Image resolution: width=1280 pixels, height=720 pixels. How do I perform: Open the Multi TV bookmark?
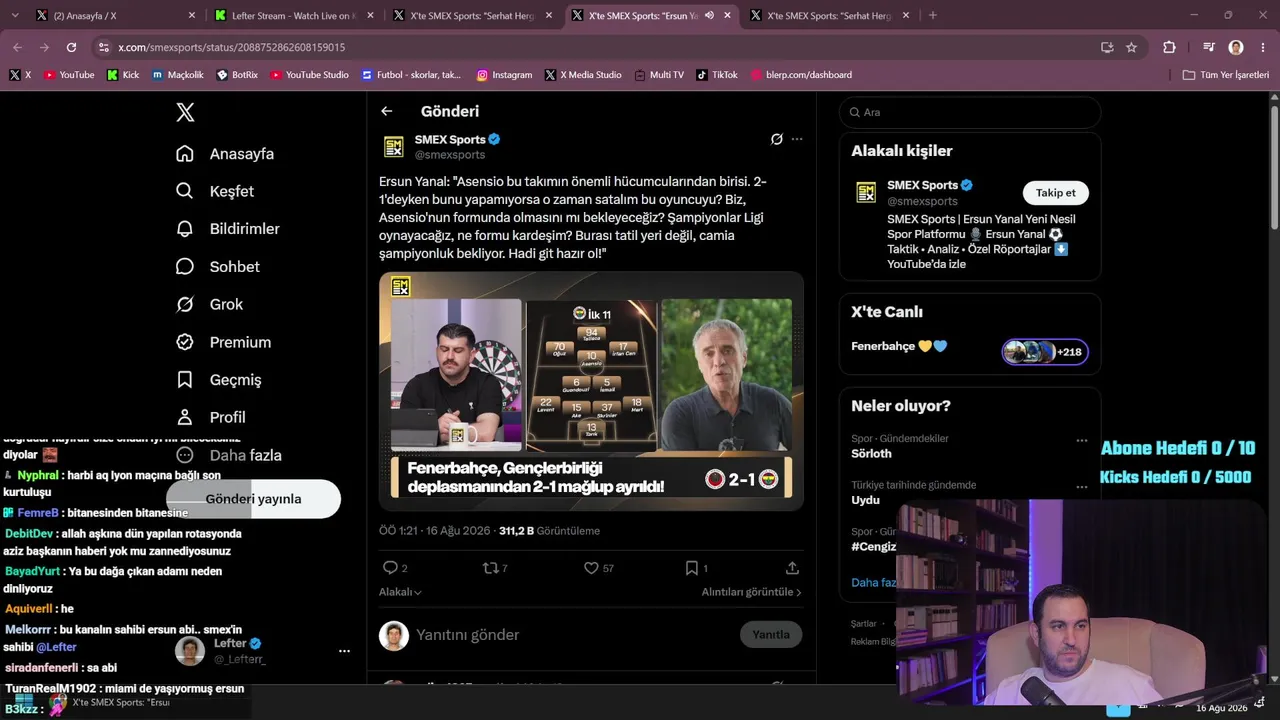click(x=659, y=75)
